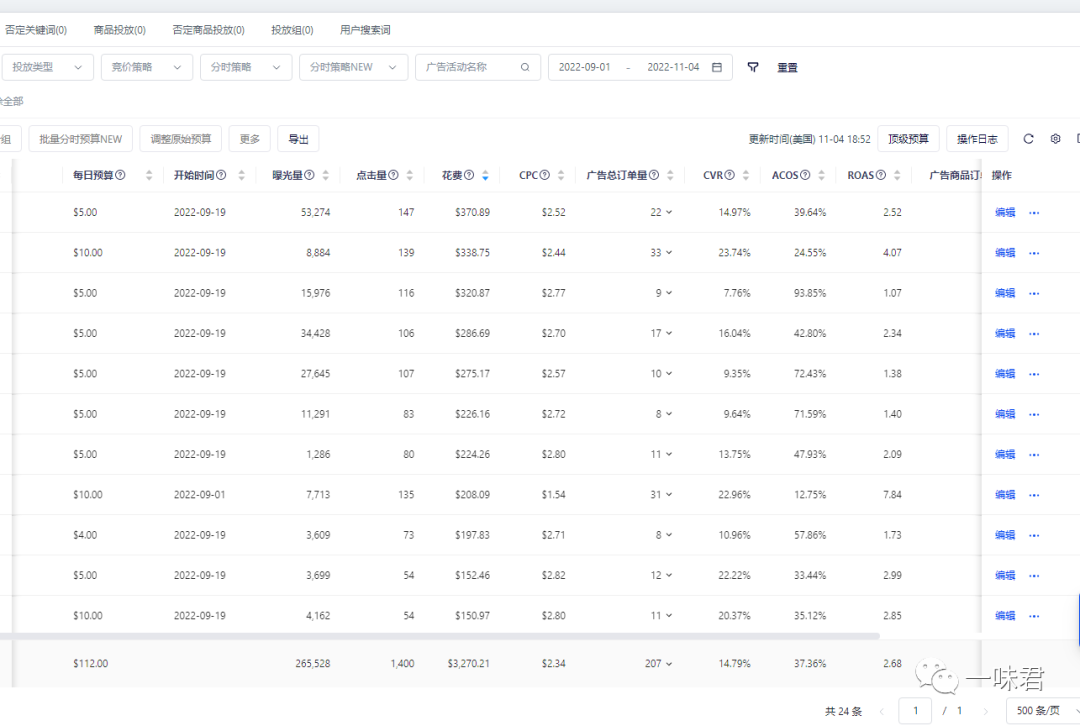Screen dimensions: 1080x726
Task: Click the sort arrows on 花费 column
Action: coord(484,175)
